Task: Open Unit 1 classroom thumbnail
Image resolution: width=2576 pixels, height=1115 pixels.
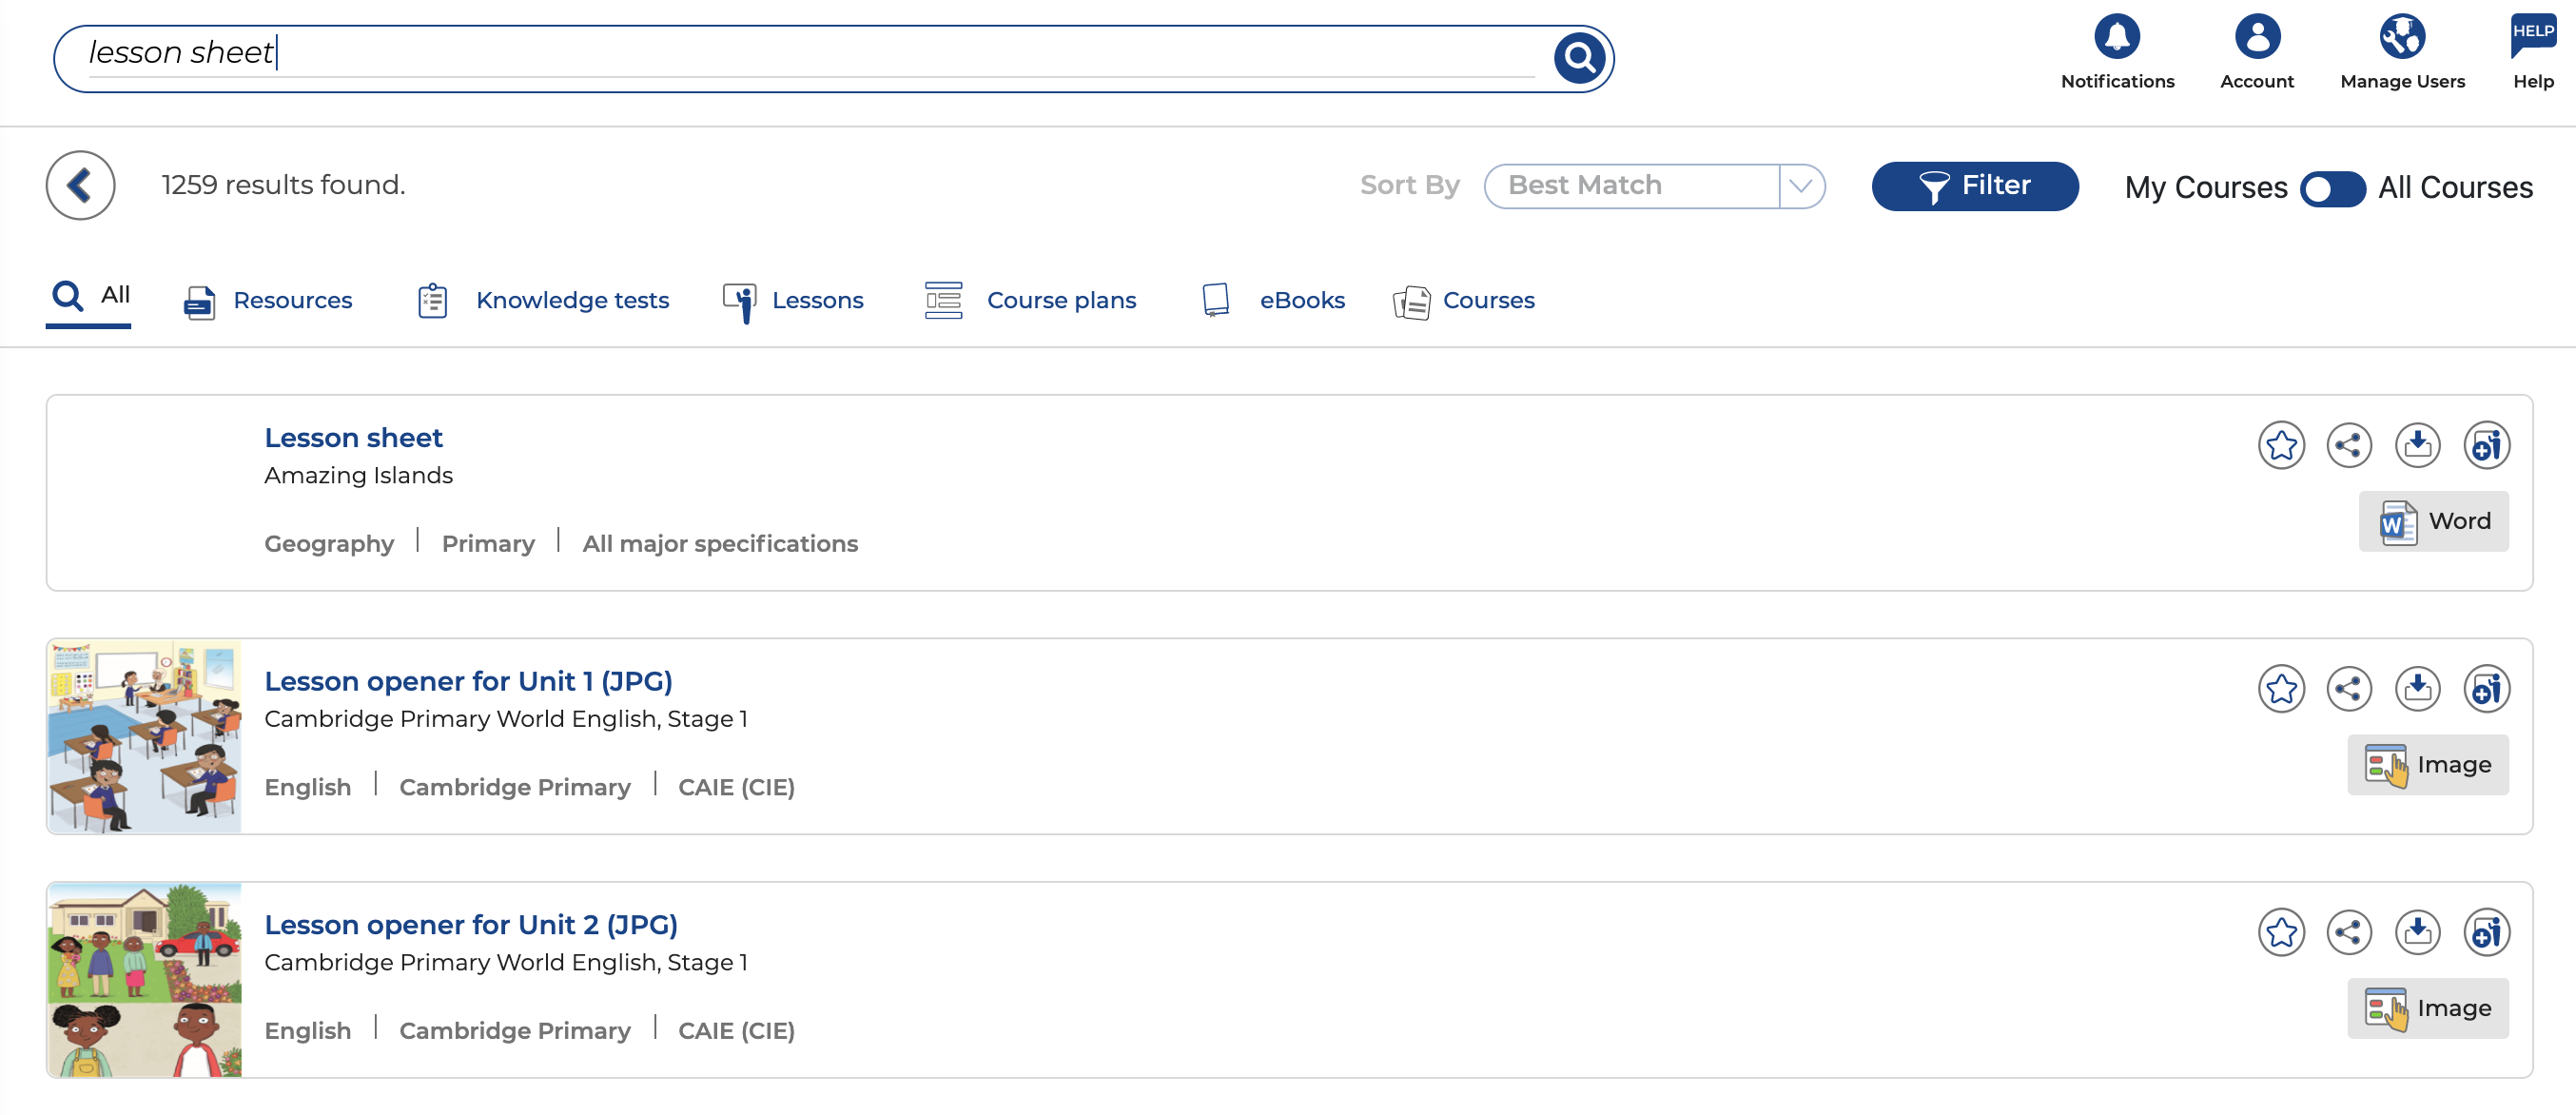Action: click(x=144, y=736)
